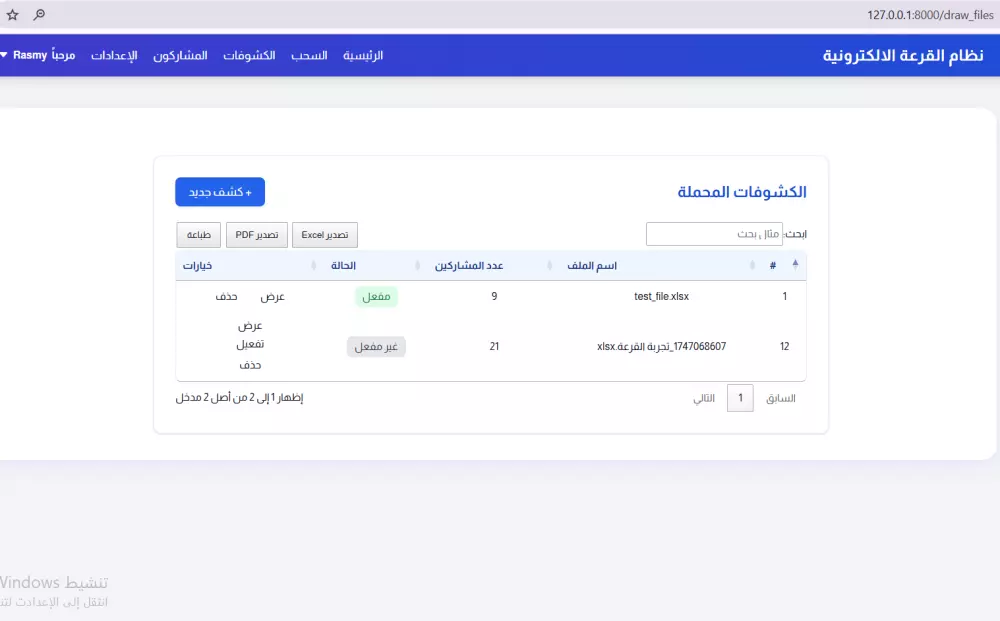1000x621 pixels.
Task: Click عرض to view test_file.xlsx
Action: pos(272,296)
